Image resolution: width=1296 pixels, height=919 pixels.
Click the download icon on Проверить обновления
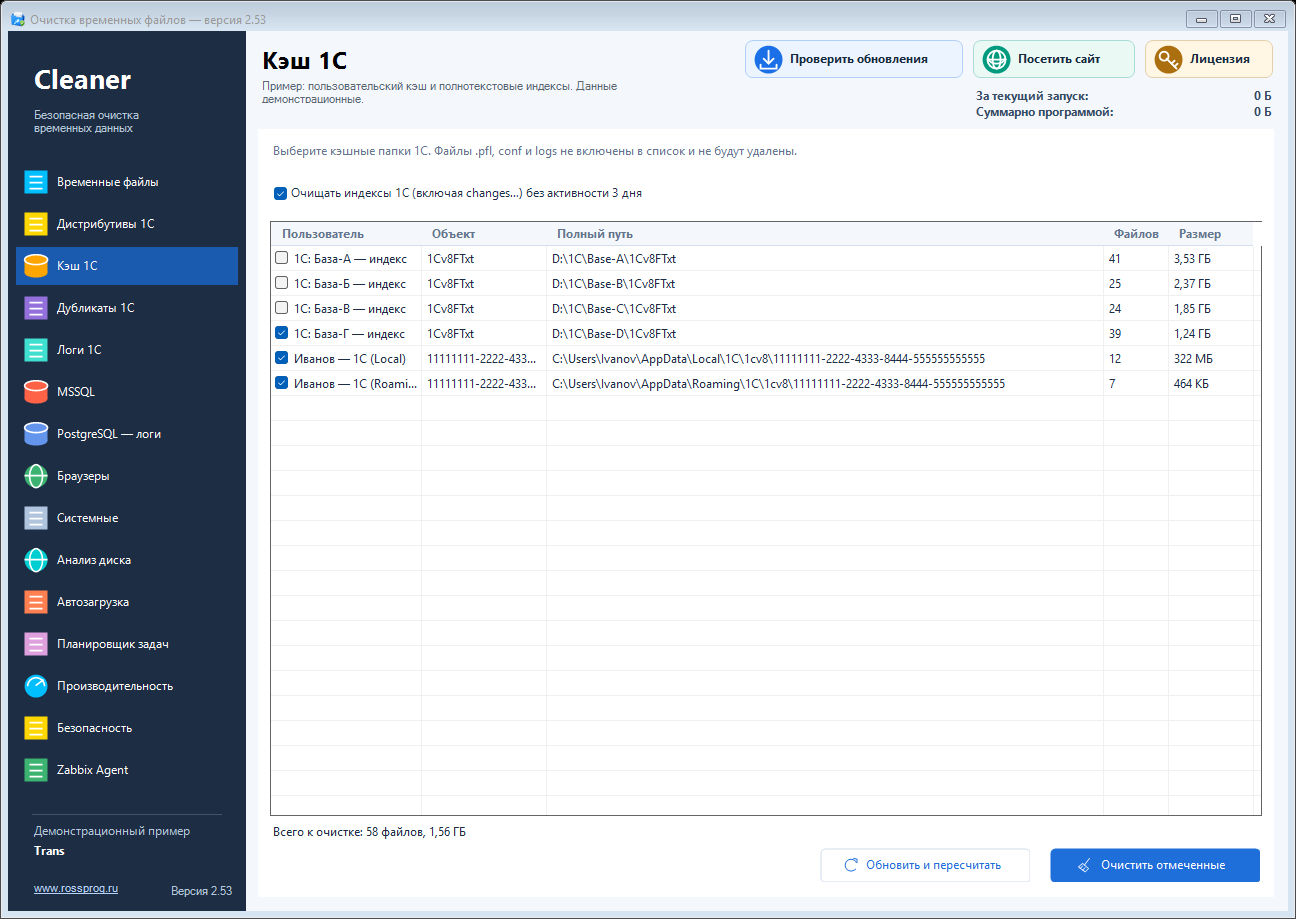[768, 59]
